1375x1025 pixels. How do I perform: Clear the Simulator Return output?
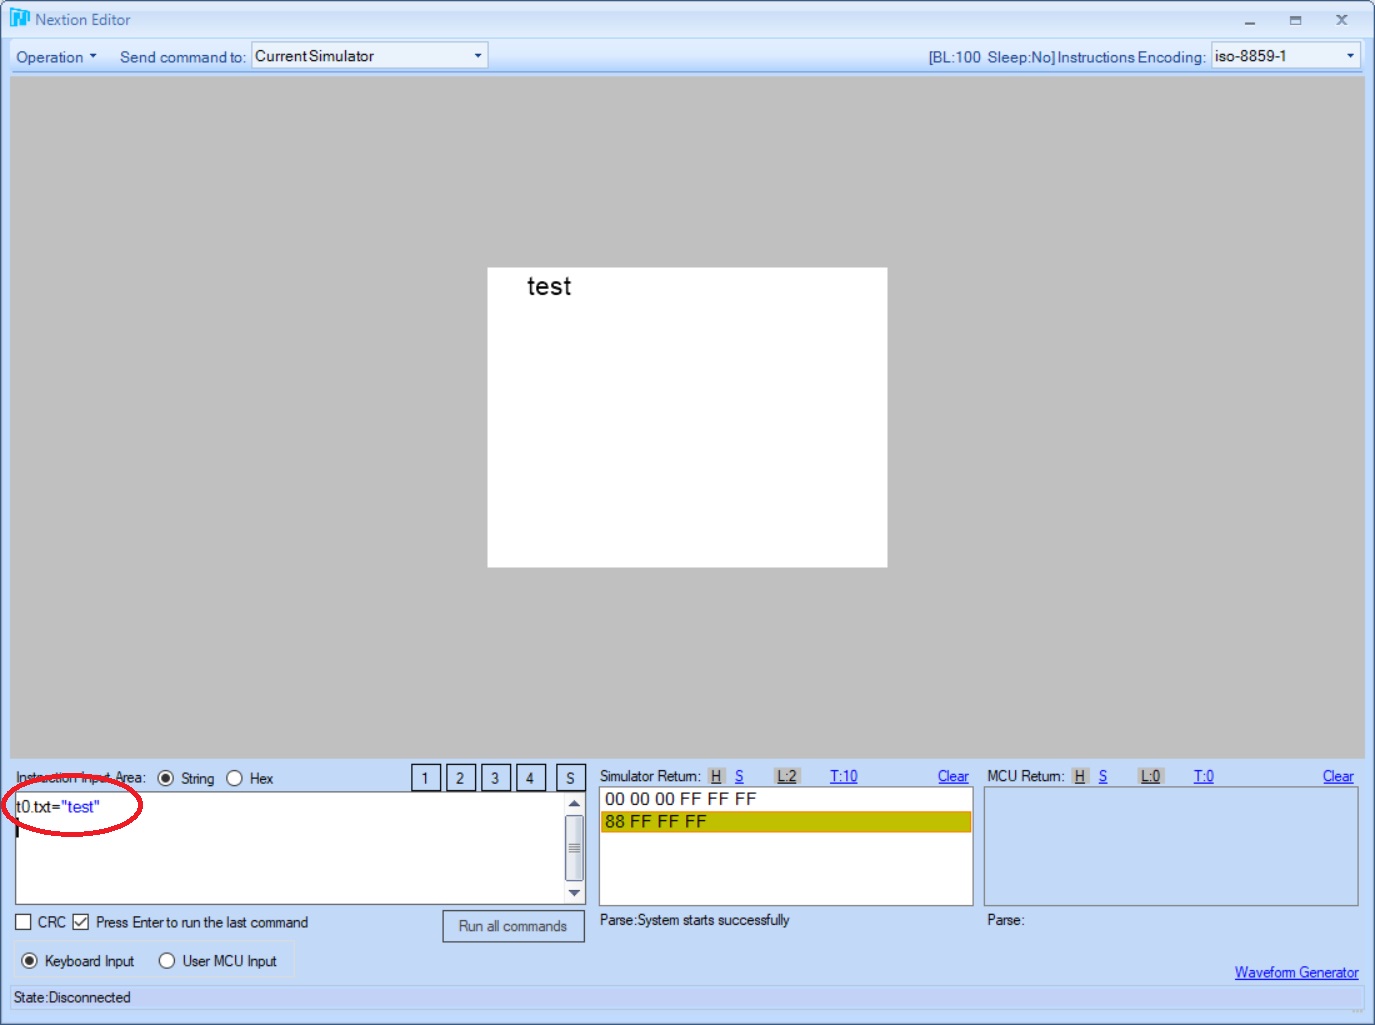(952, 777)
